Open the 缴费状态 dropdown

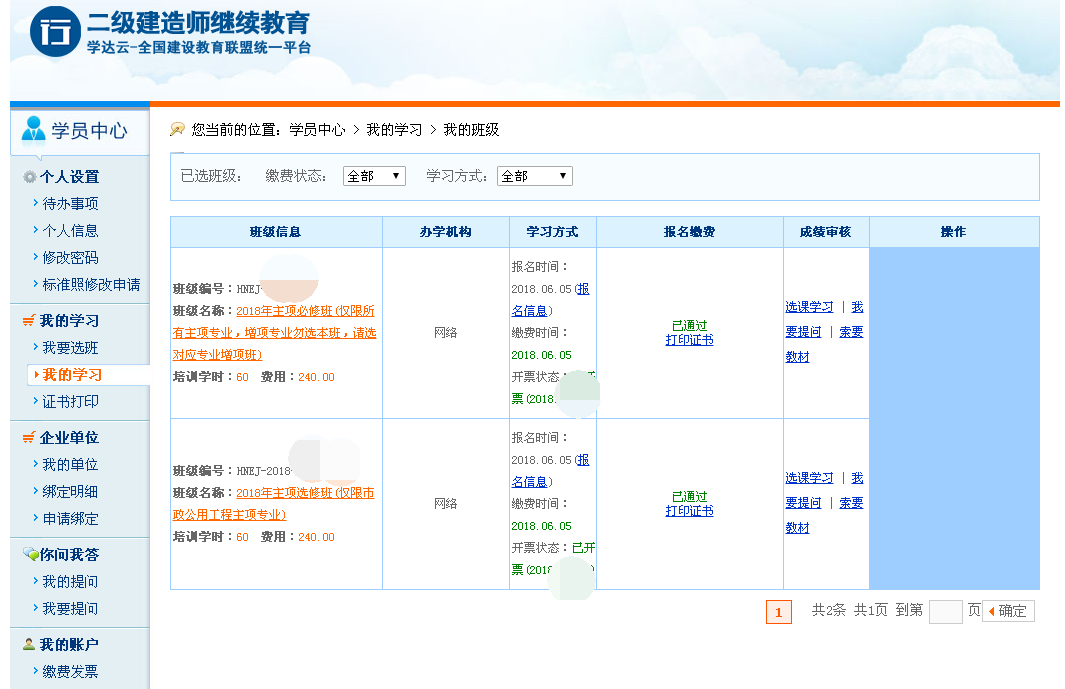point(374,176)
